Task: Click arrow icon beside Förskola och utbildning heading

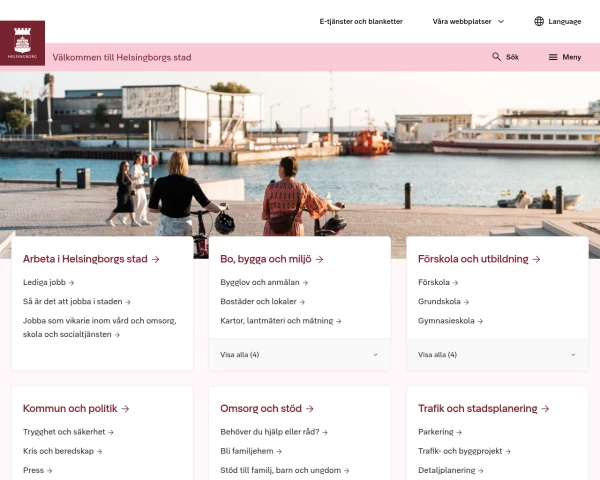Action: pyautogui.click(x=536, y=260)
